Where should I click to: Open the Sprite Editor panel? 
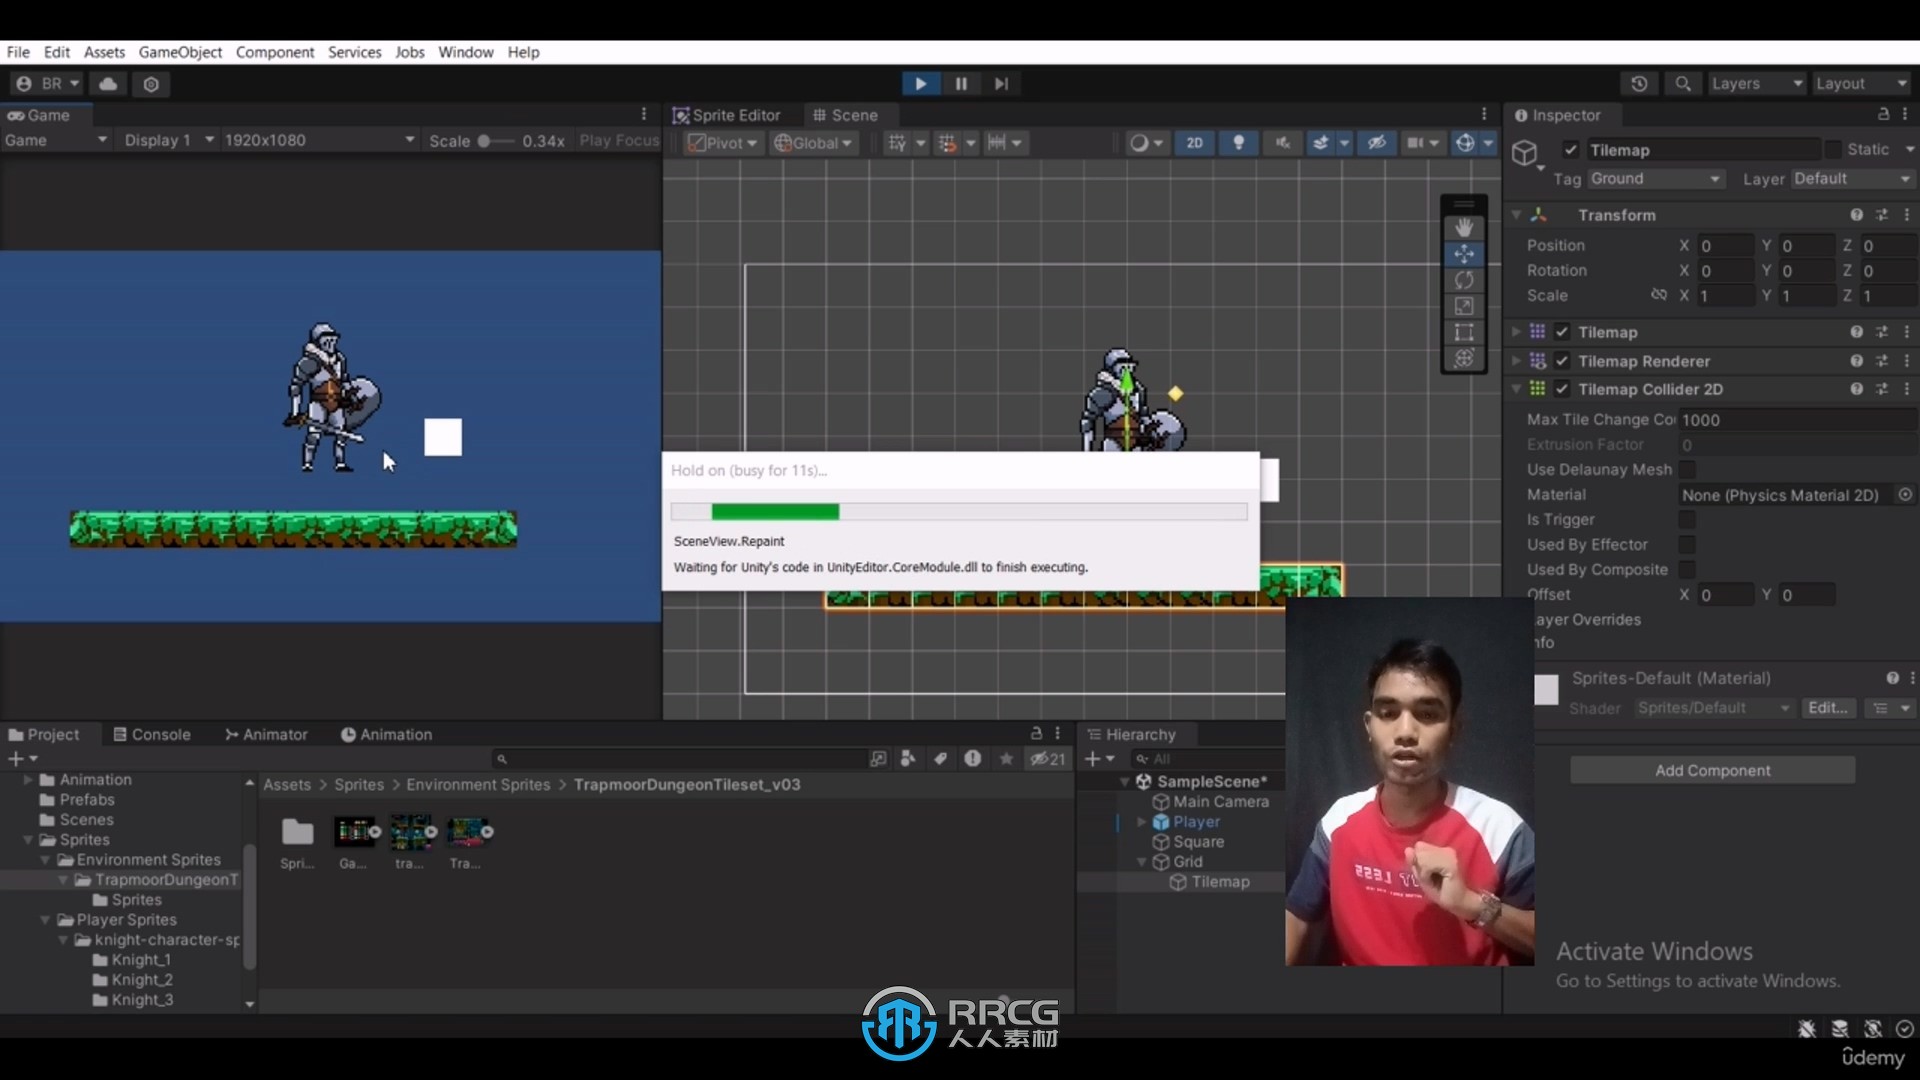point(729,115)
